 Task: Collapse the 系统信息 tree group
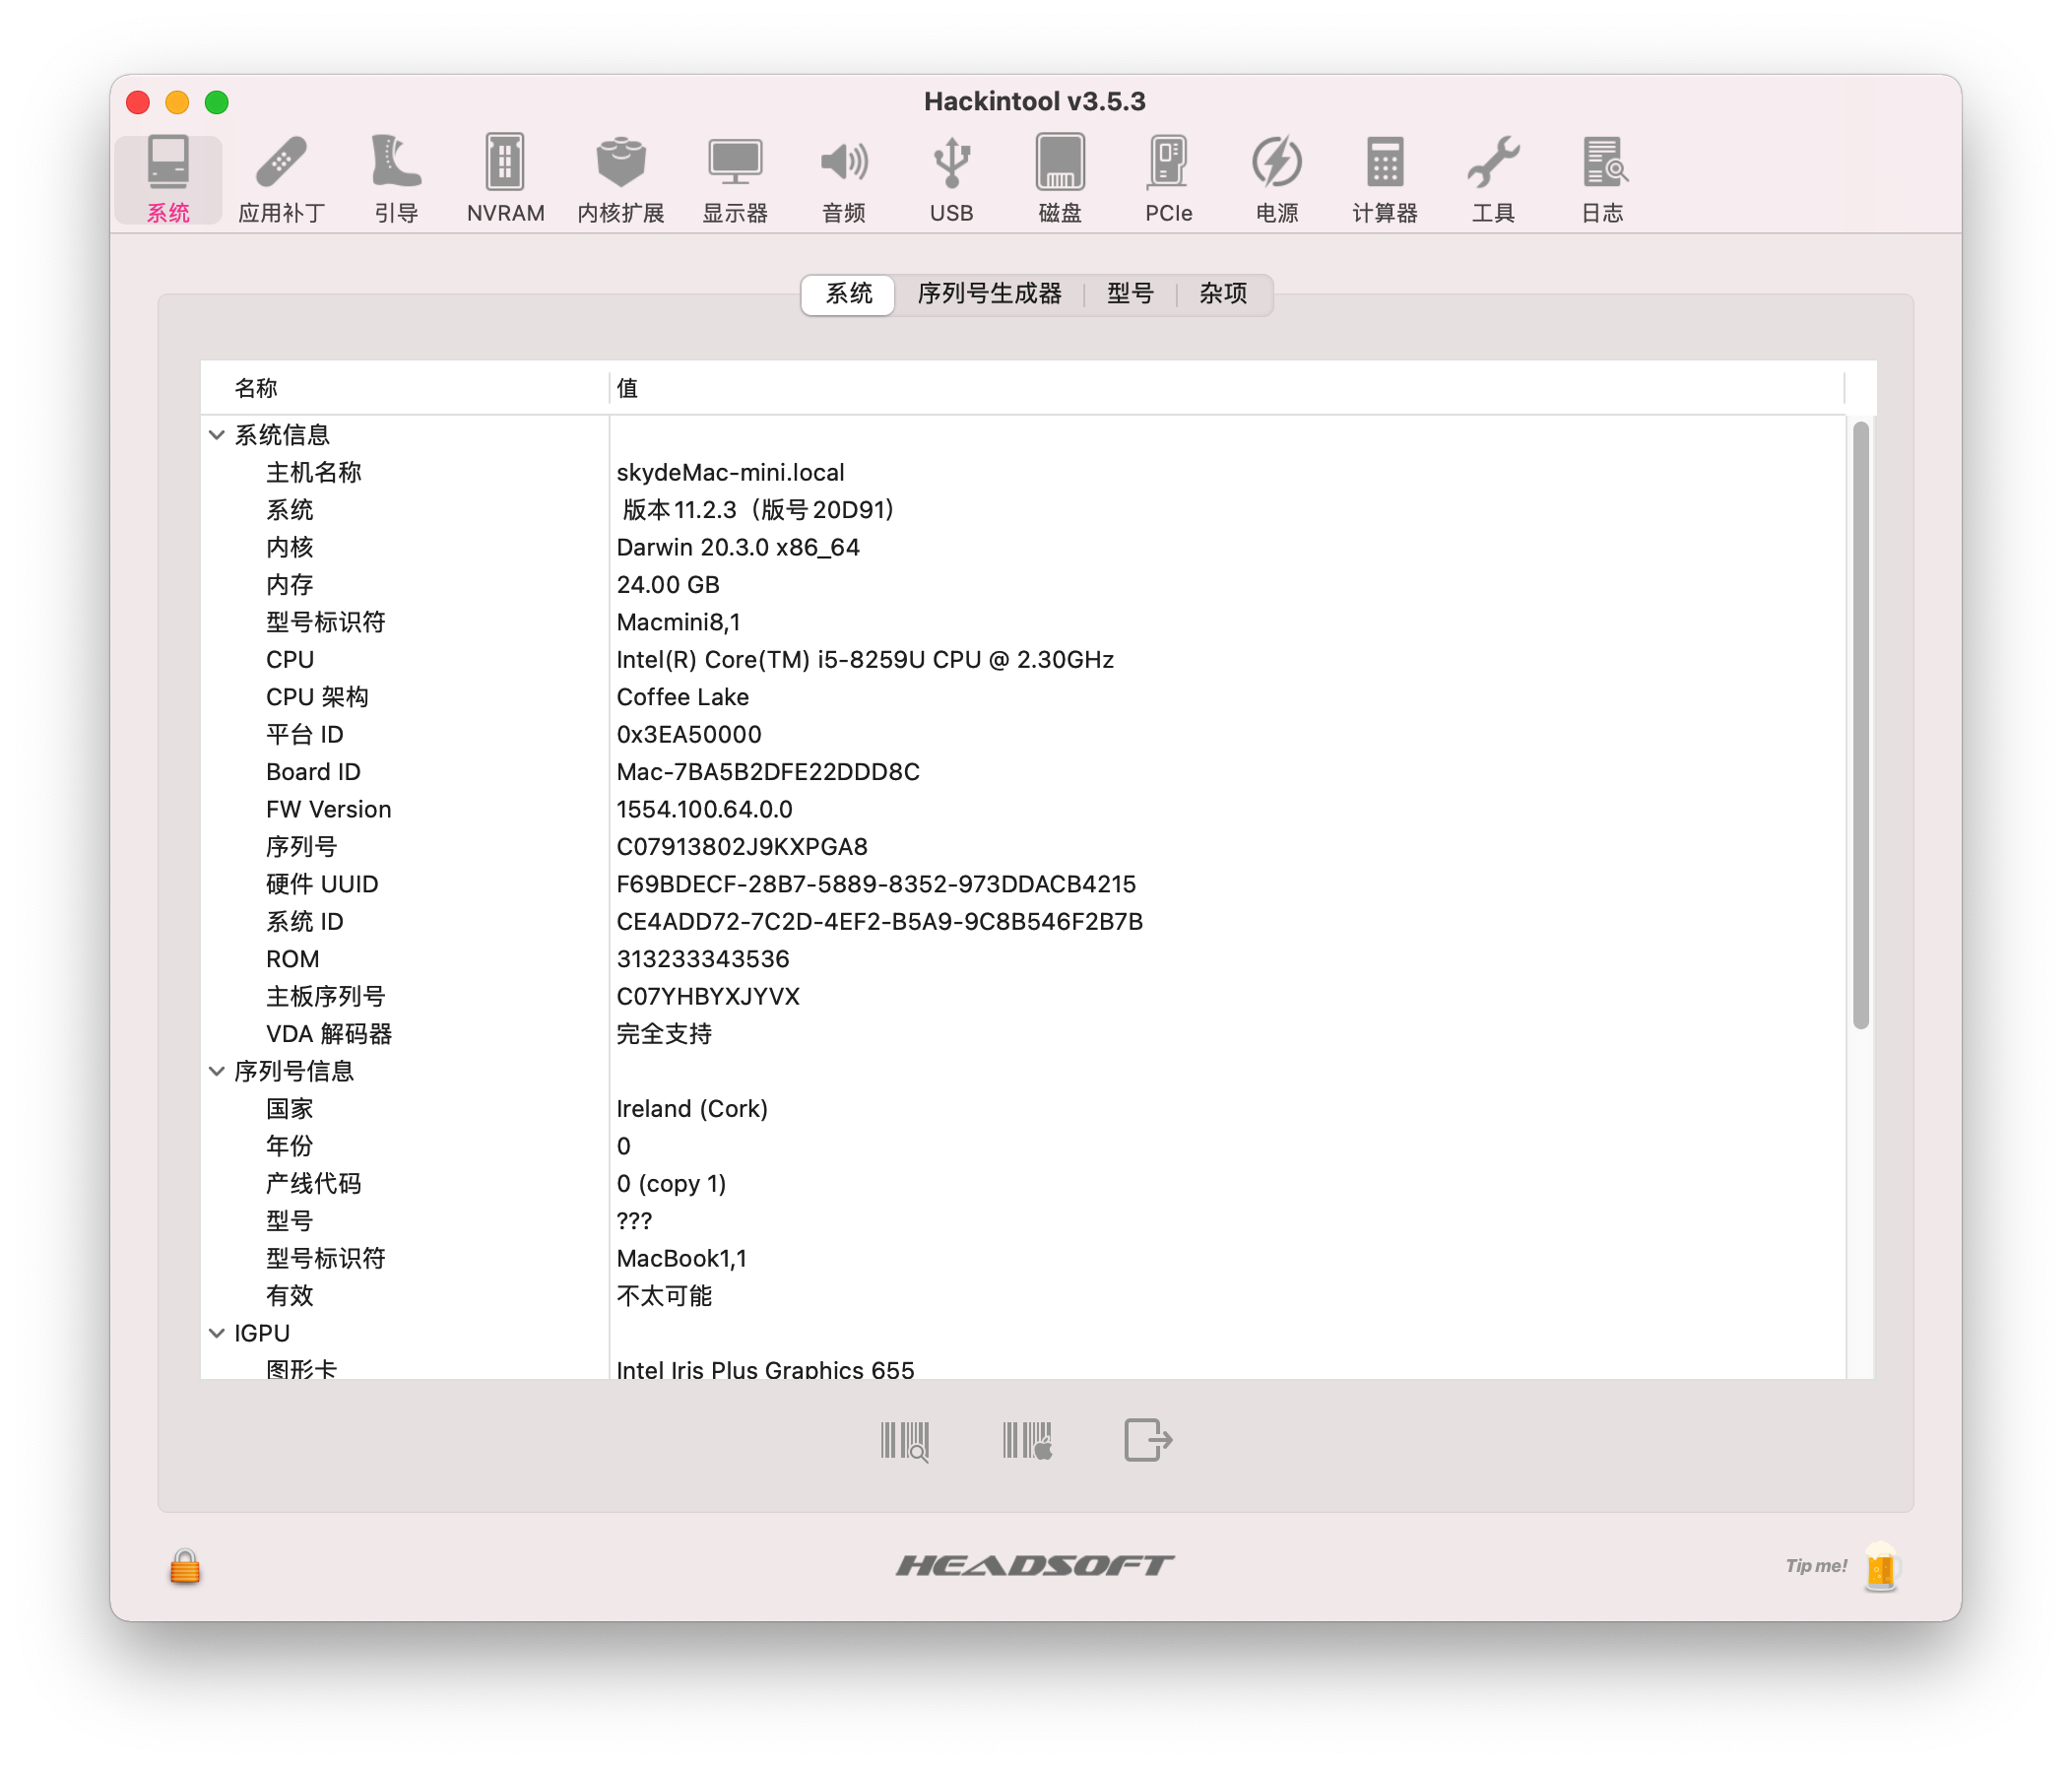click(217, 435)
